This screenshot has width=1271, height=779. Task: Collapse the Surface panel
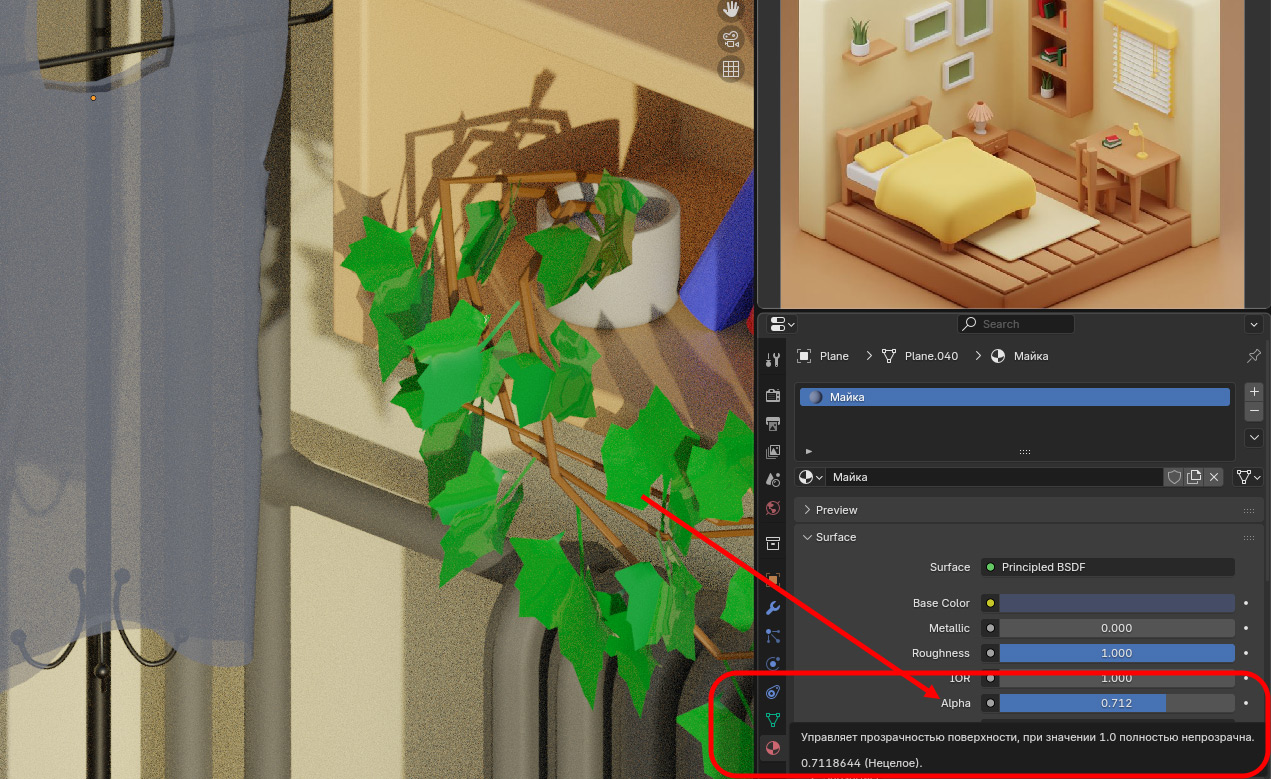pyautogui.click(x=808, y=537)
